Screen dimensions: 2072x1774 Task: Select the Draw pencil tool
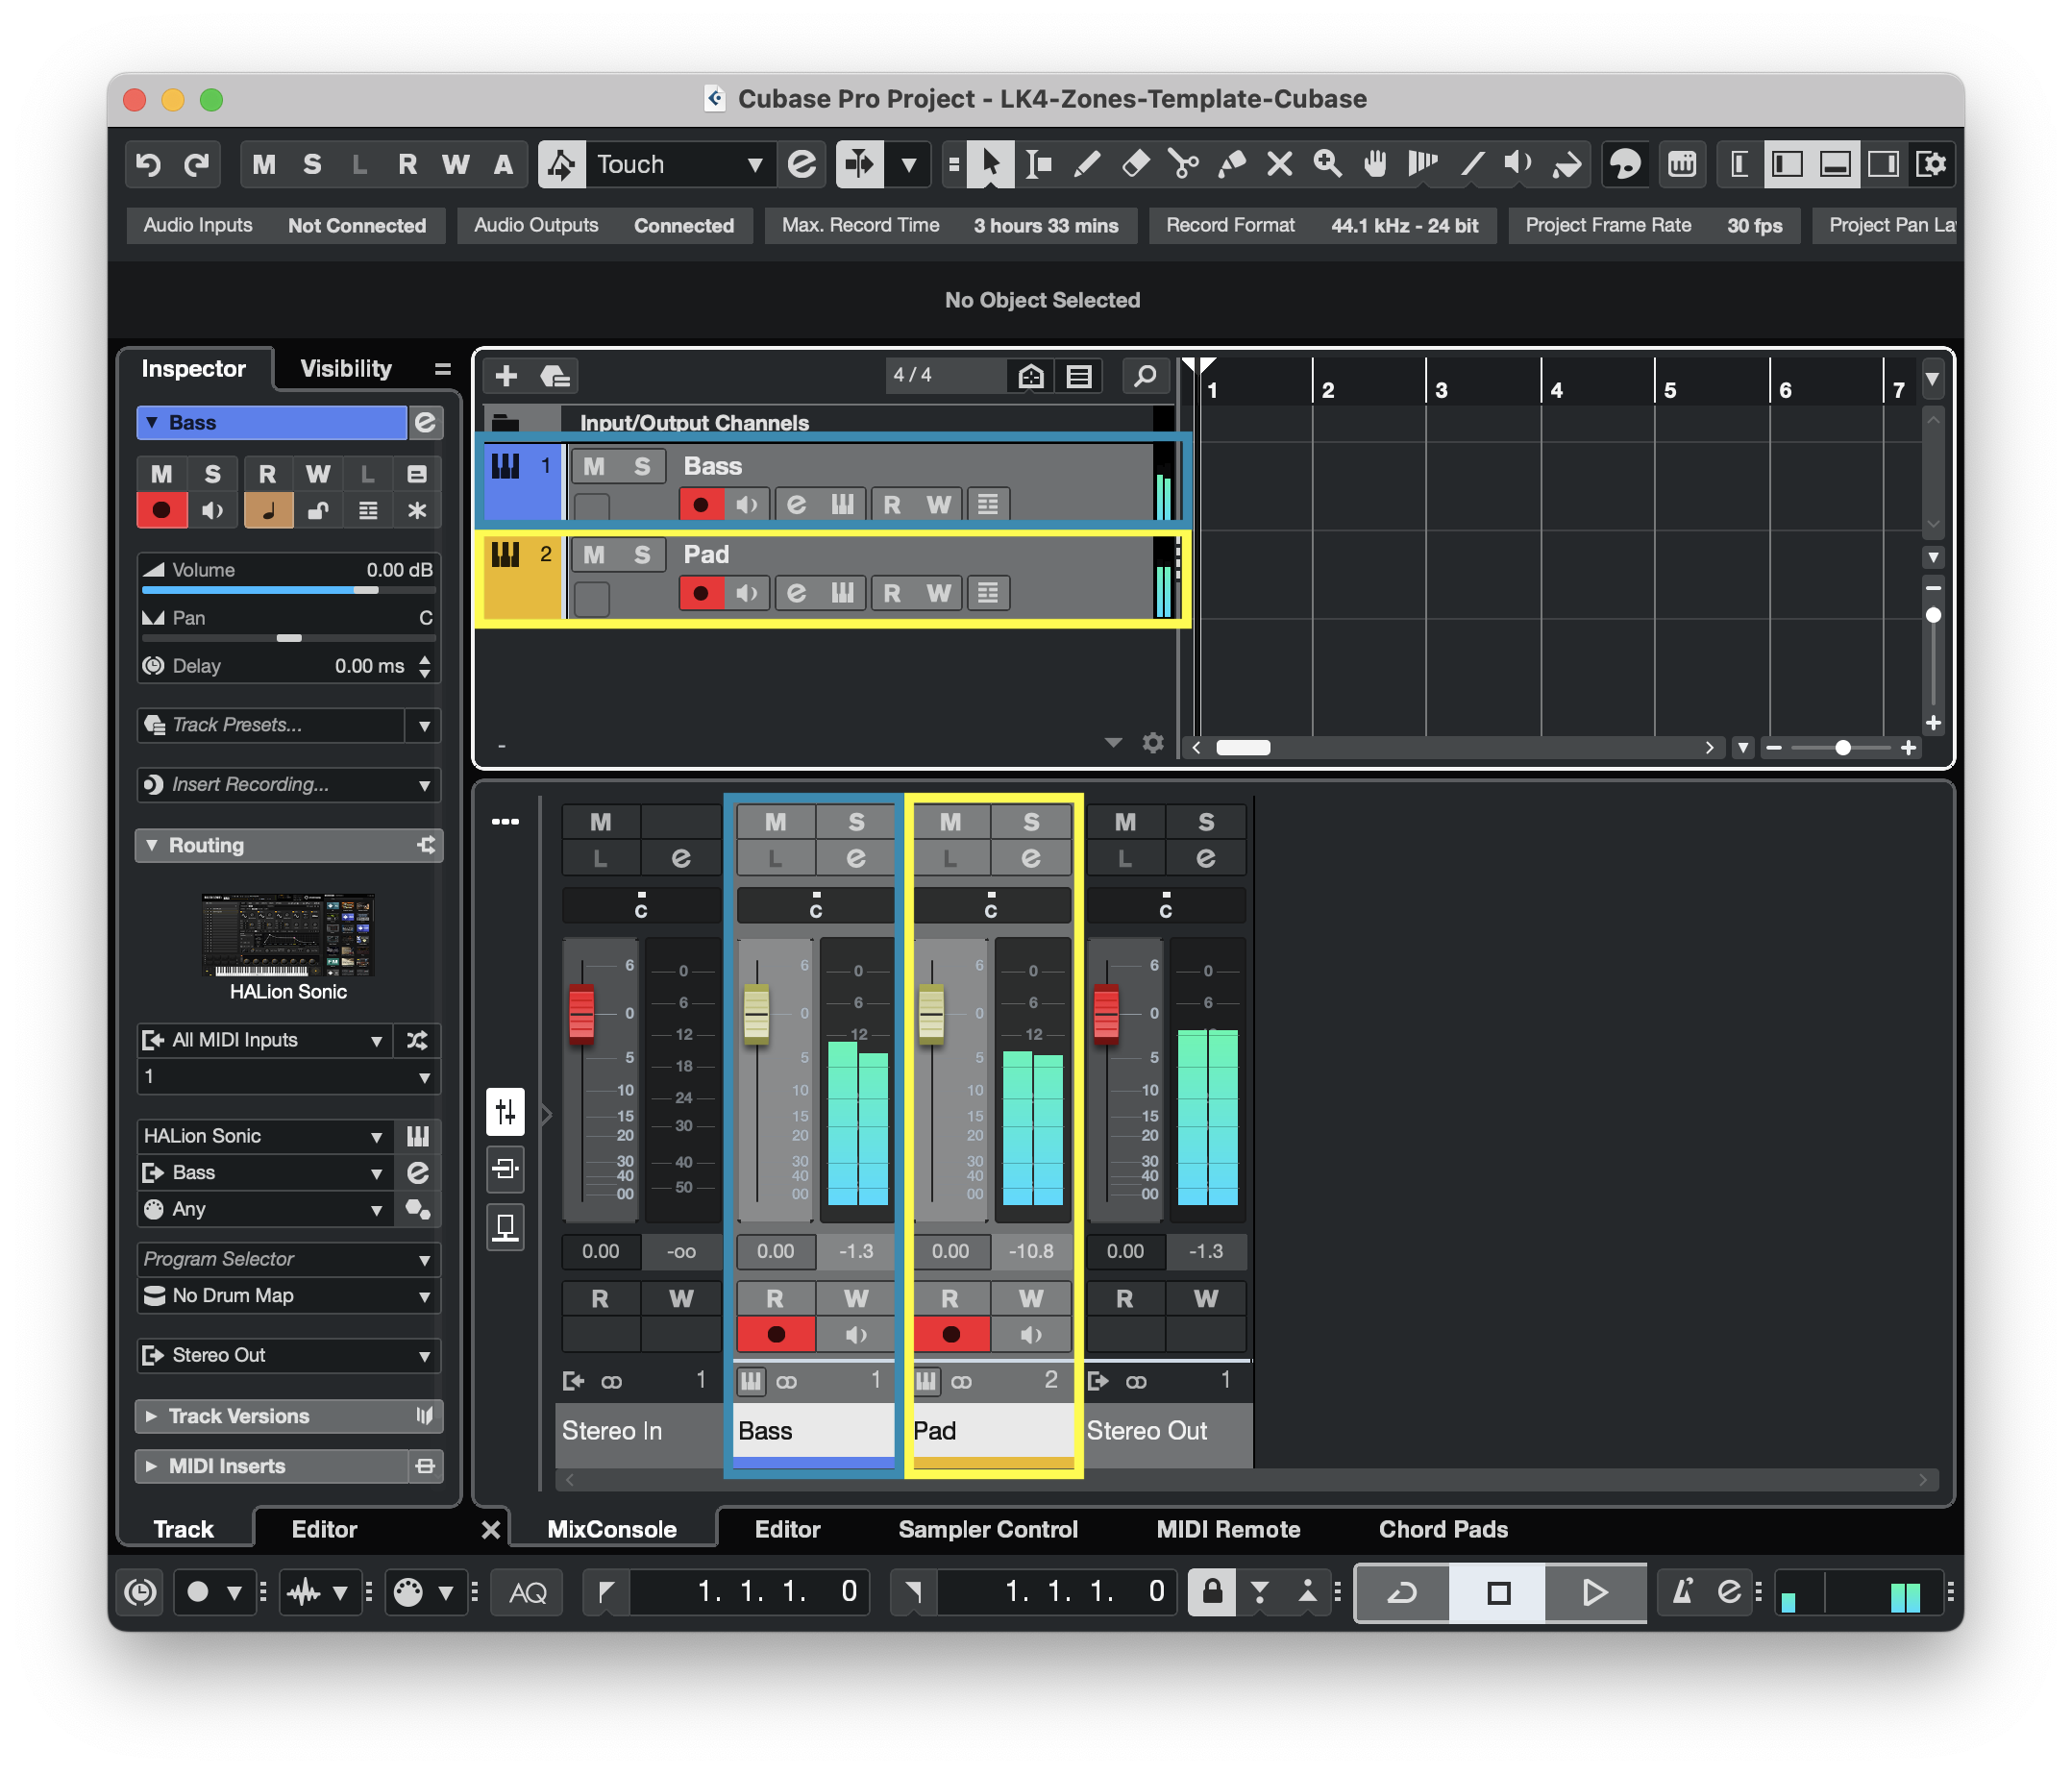[1087, 164]
